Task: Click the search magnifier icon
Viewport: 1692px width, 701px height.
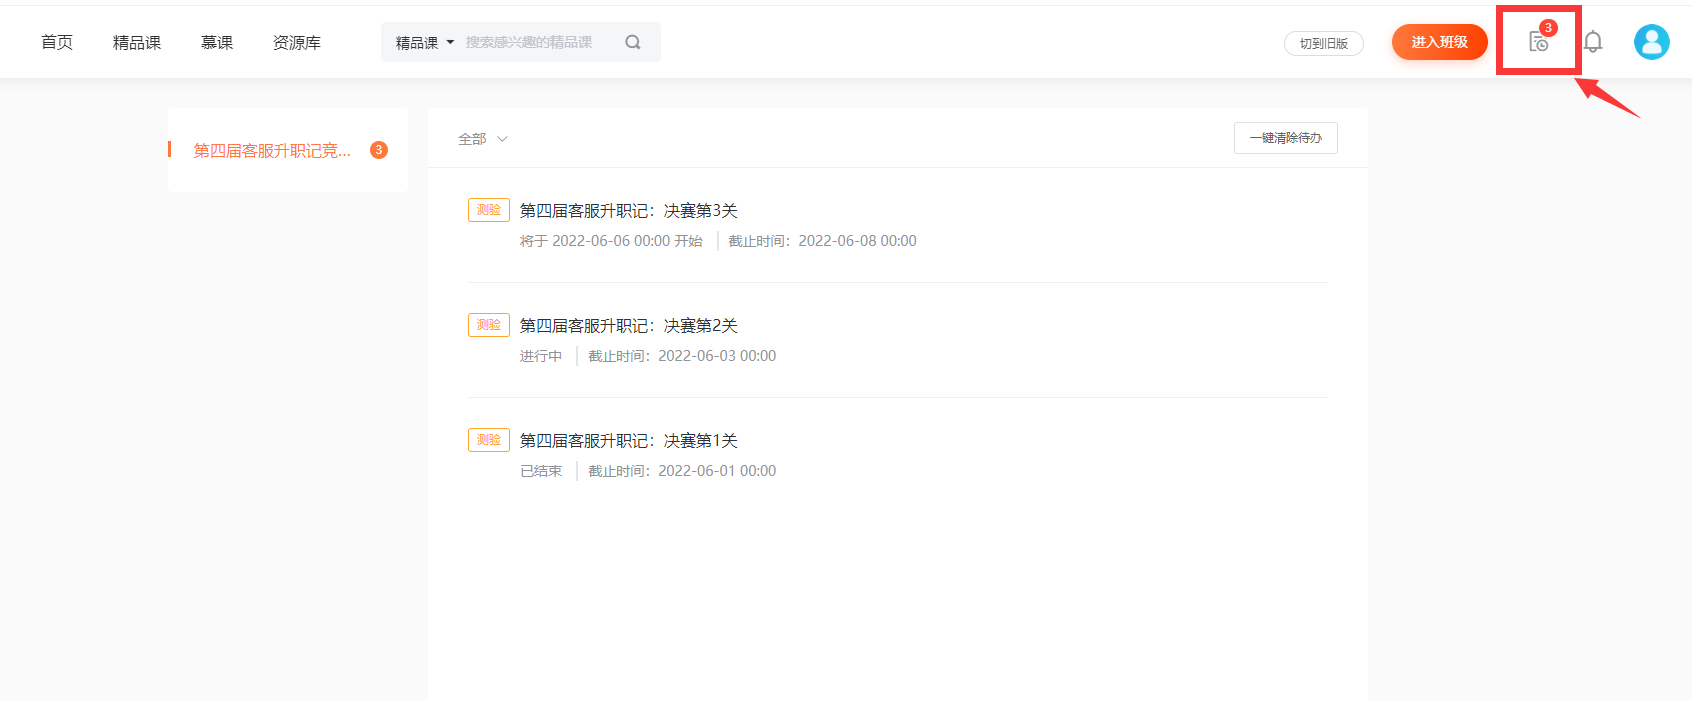Action: tap(633, 42)
